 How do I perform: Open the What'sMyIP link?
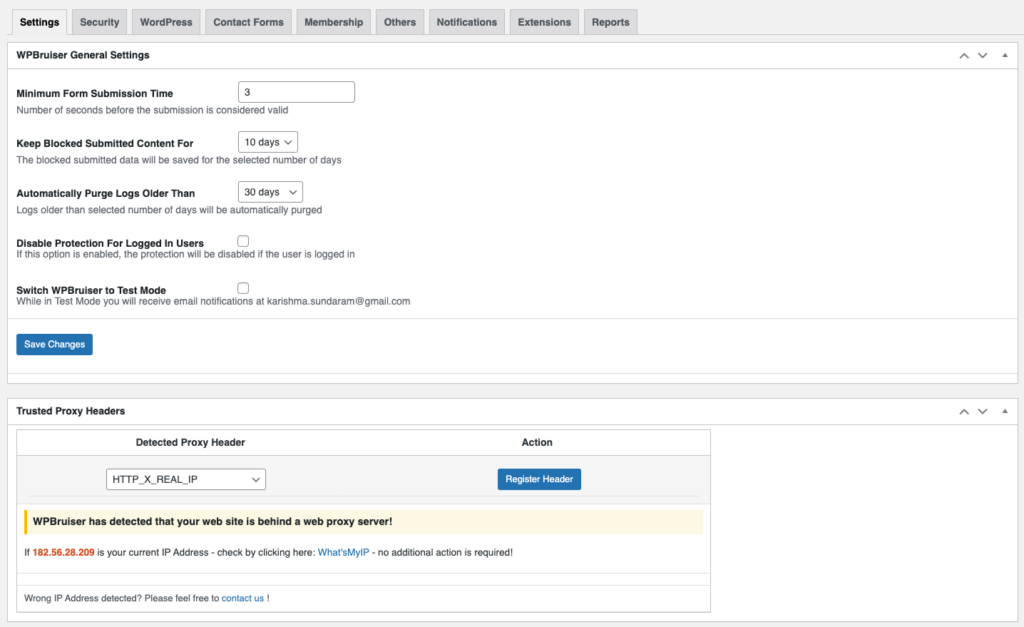click(344, 553)
